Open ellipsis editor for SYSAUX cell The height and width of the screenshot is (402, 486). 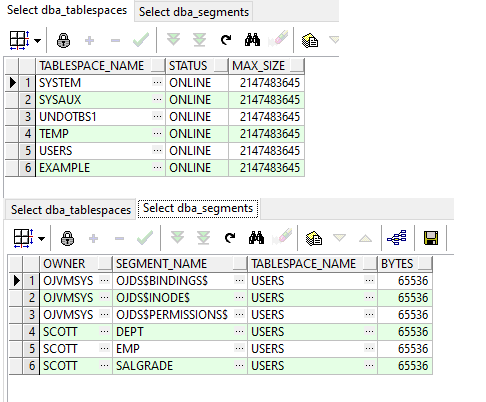click(157, 99)
